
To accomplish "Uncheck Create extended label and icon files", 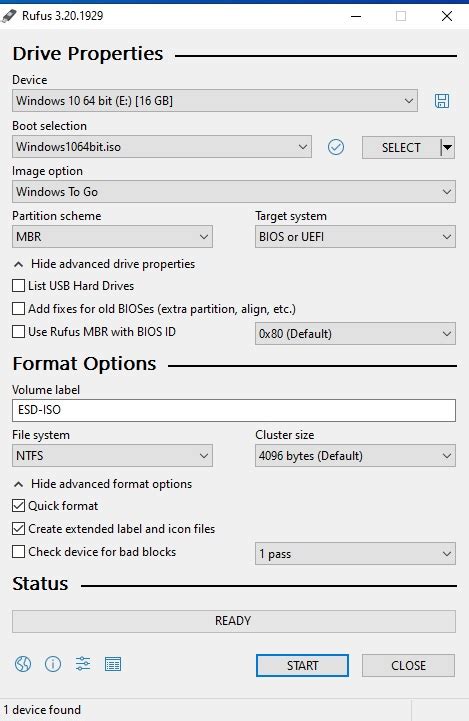I will (x=18, y=529).
